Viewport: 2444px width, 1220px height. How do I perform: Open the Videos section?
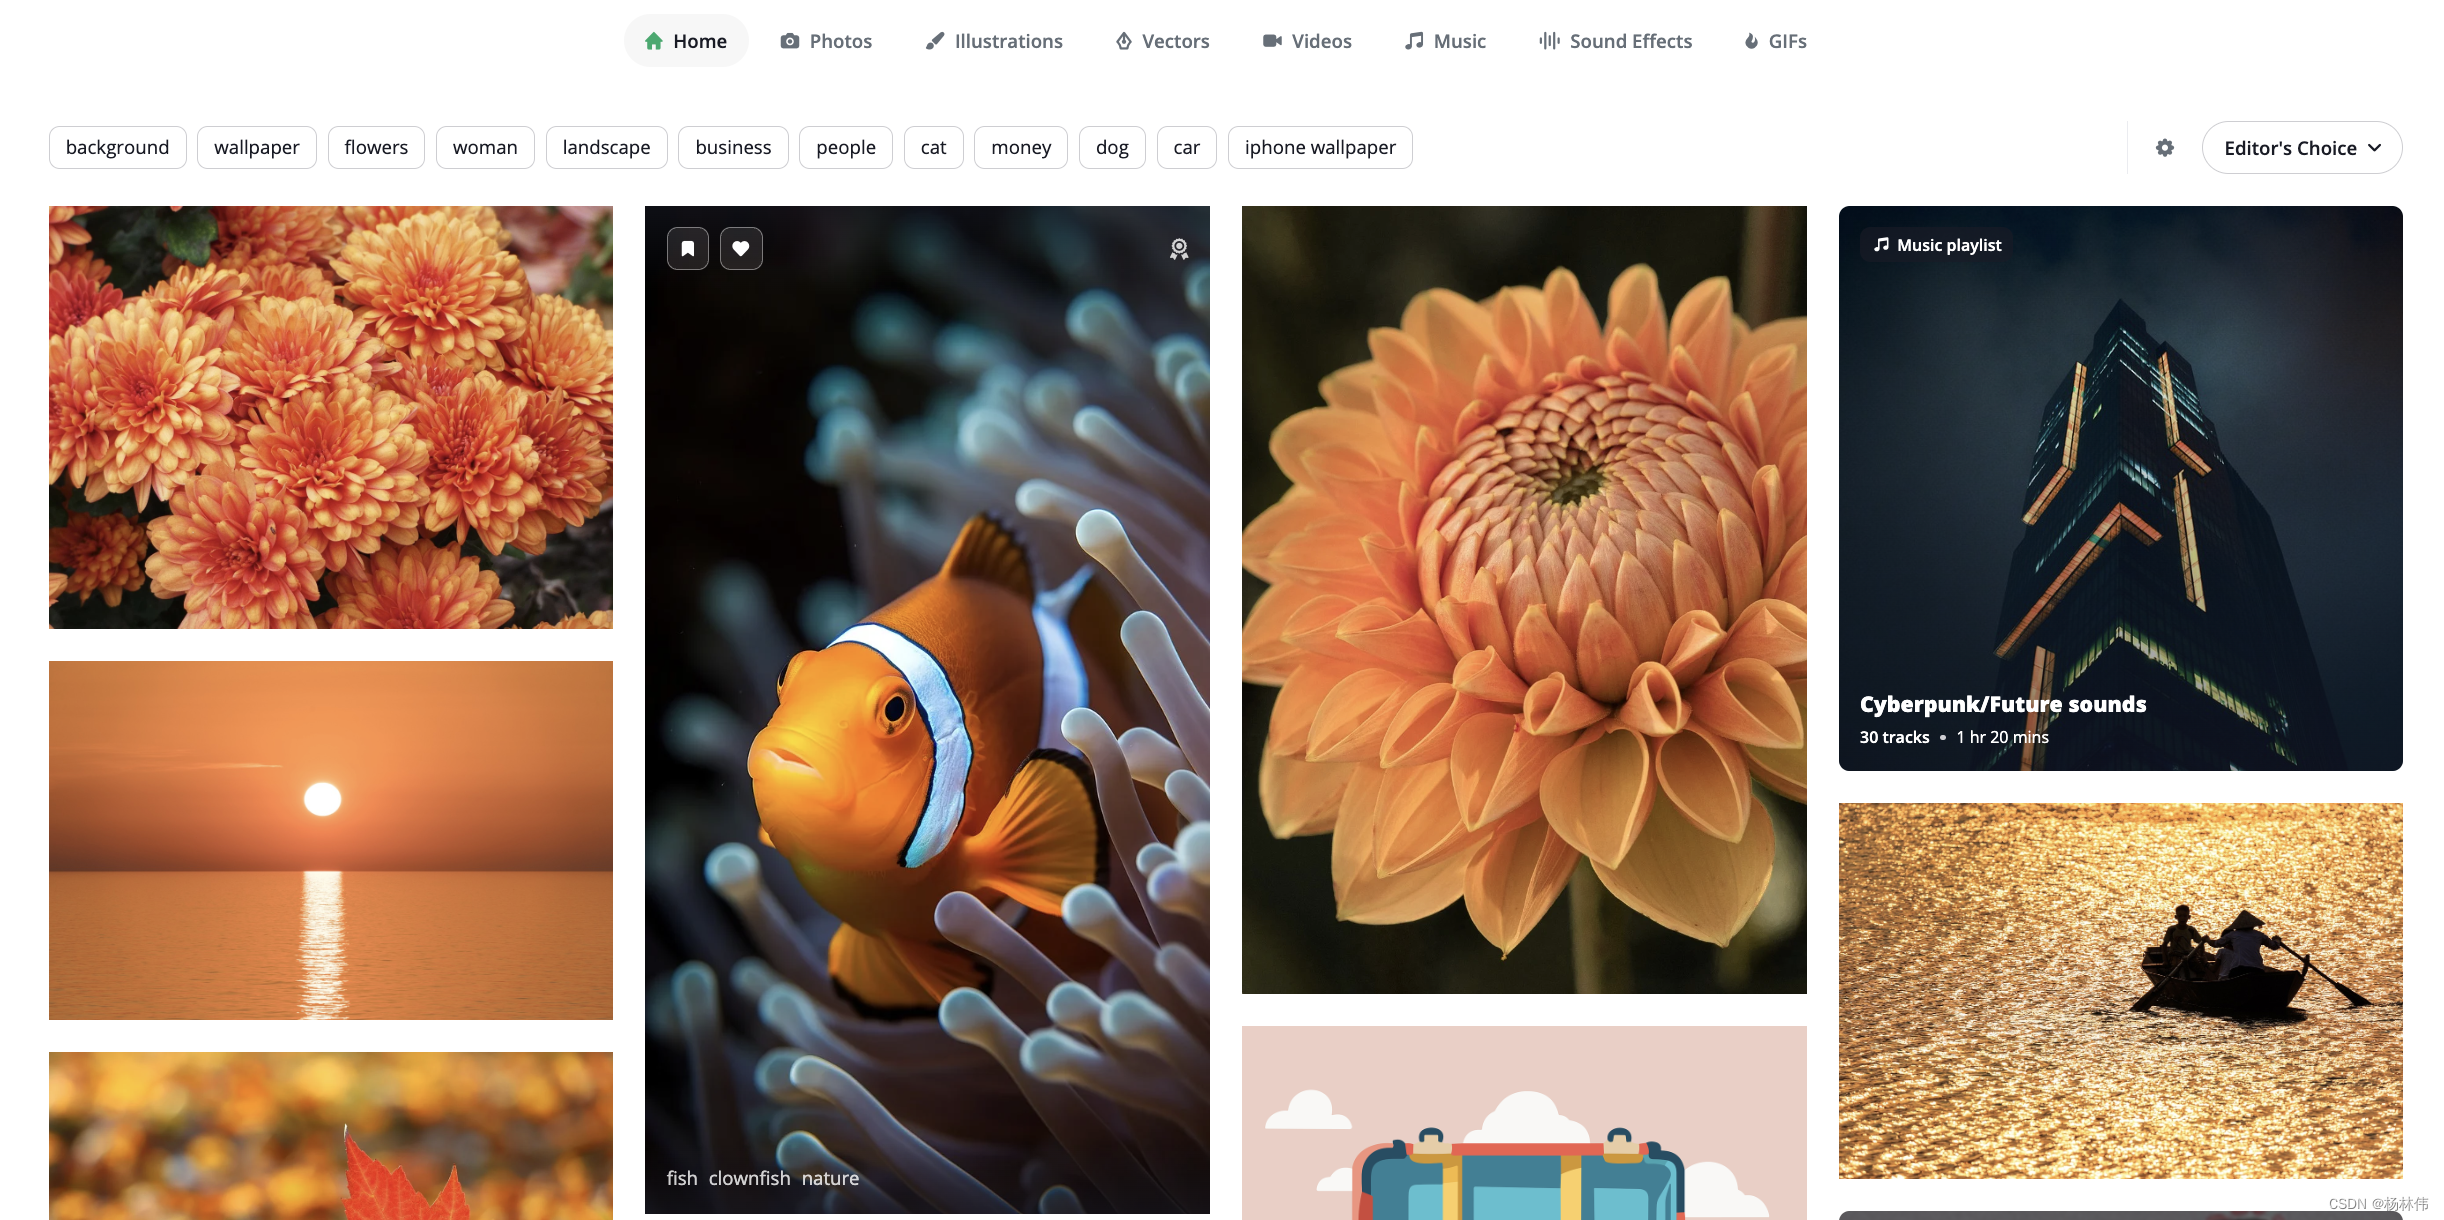[1307, 41]
